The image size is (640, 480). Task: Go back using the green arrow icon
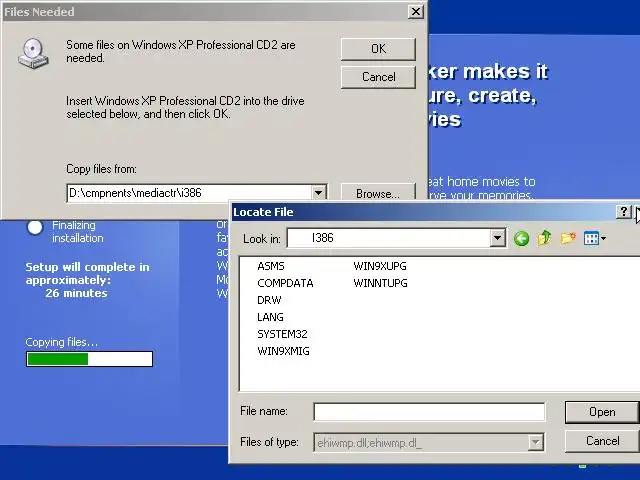coord(521,238)
